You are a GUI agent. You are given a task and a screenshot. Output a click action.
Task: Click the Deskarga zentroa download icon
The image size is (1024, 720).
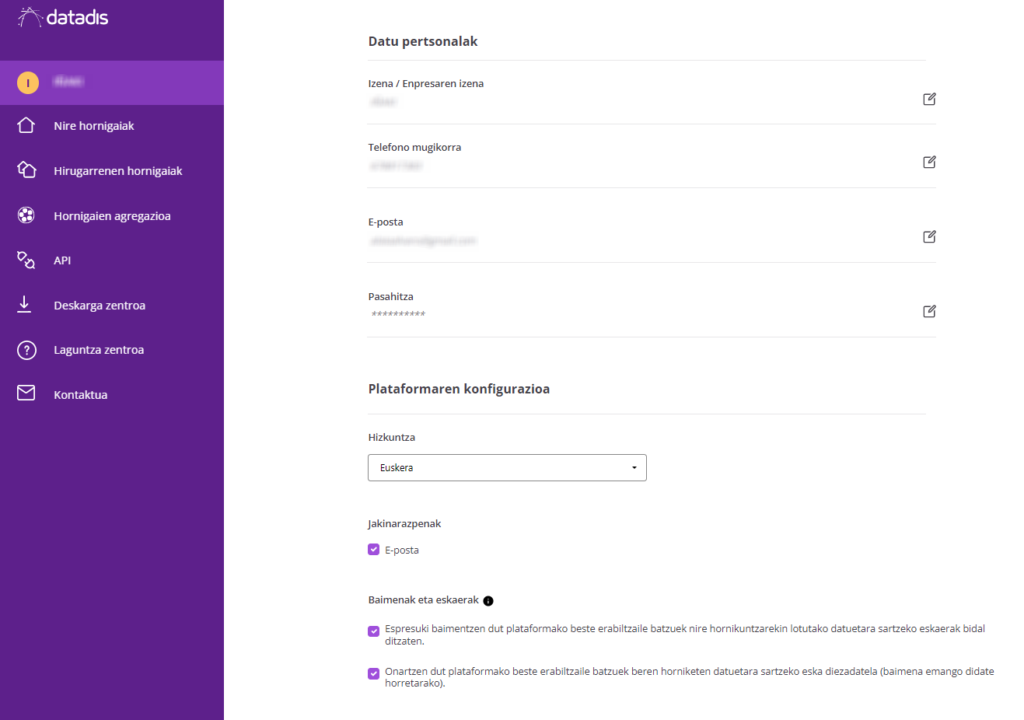(x=27, y=305)
